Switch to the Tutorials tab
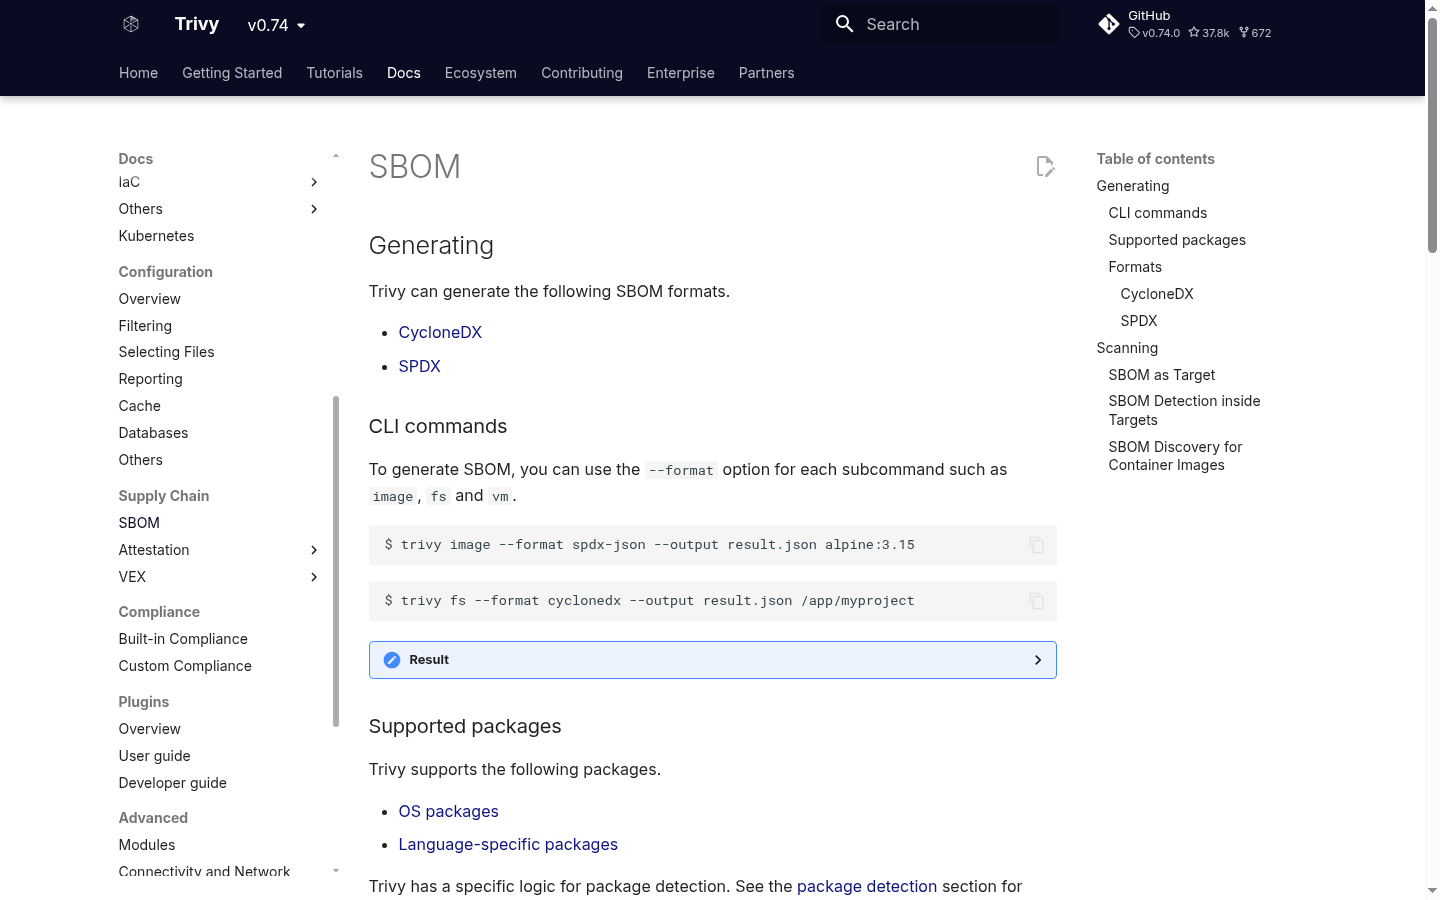This screenshot has height=900, width=1440. click(334, 73)
